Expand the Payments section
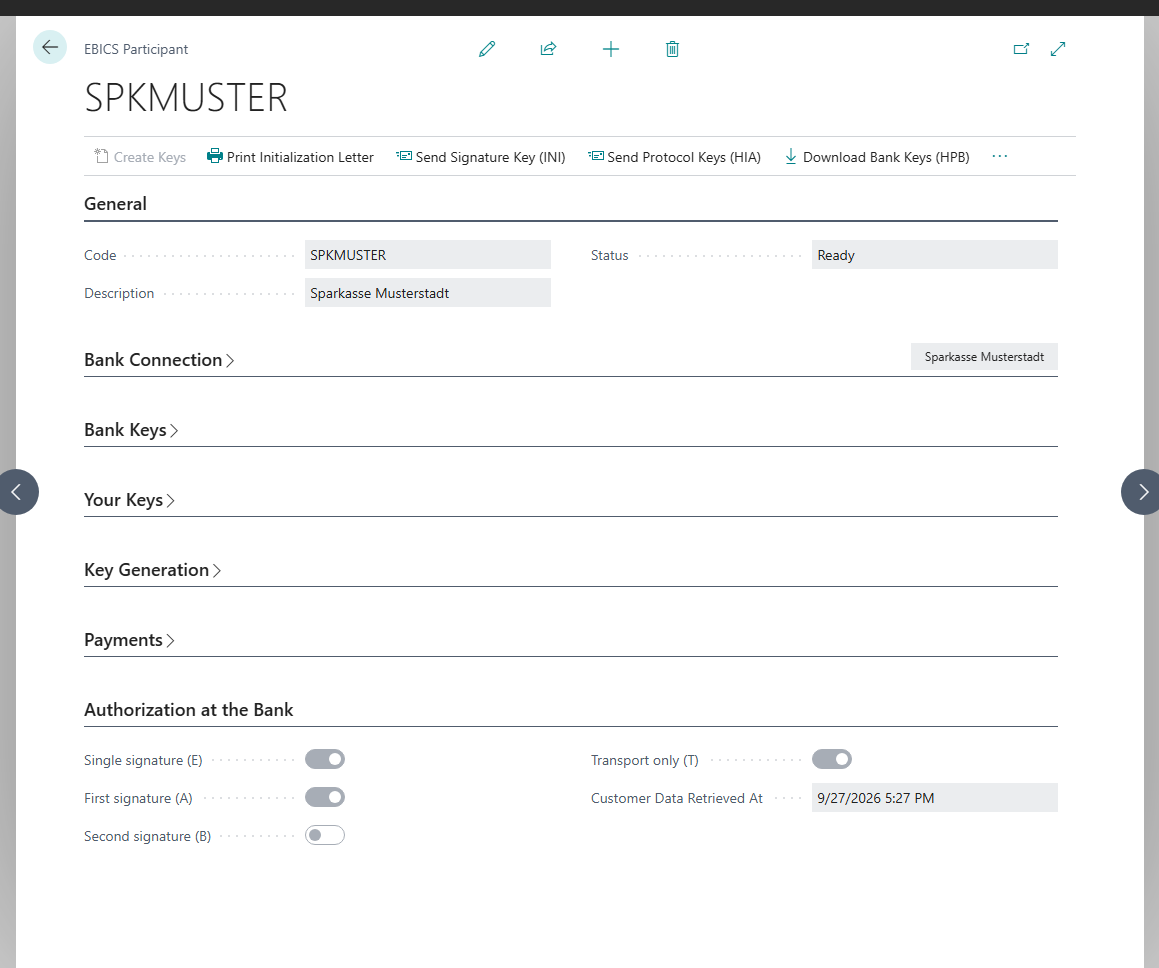The image size is (1159, 968). point(129,640)
